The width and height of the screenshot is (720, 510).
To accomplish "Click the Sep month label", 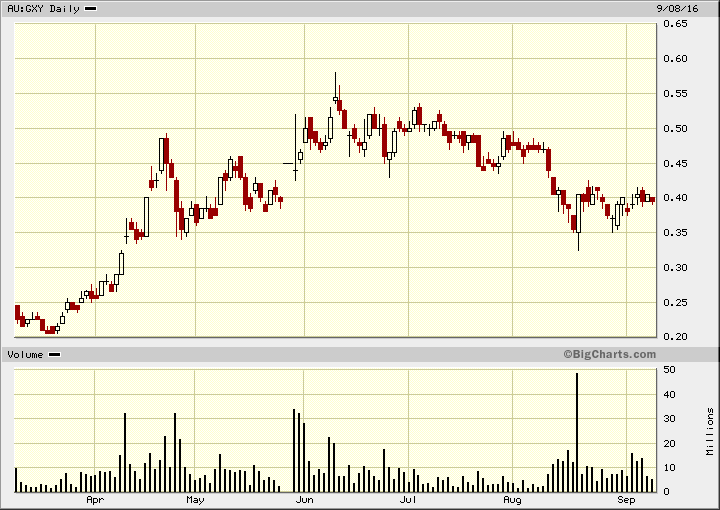I will 626,500.
